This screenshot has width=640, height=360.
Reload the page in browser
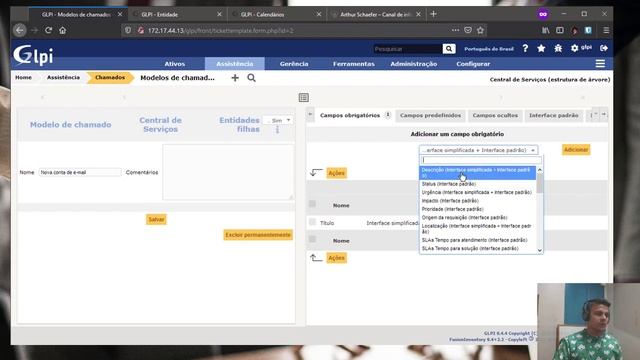(x=48, y=30)
